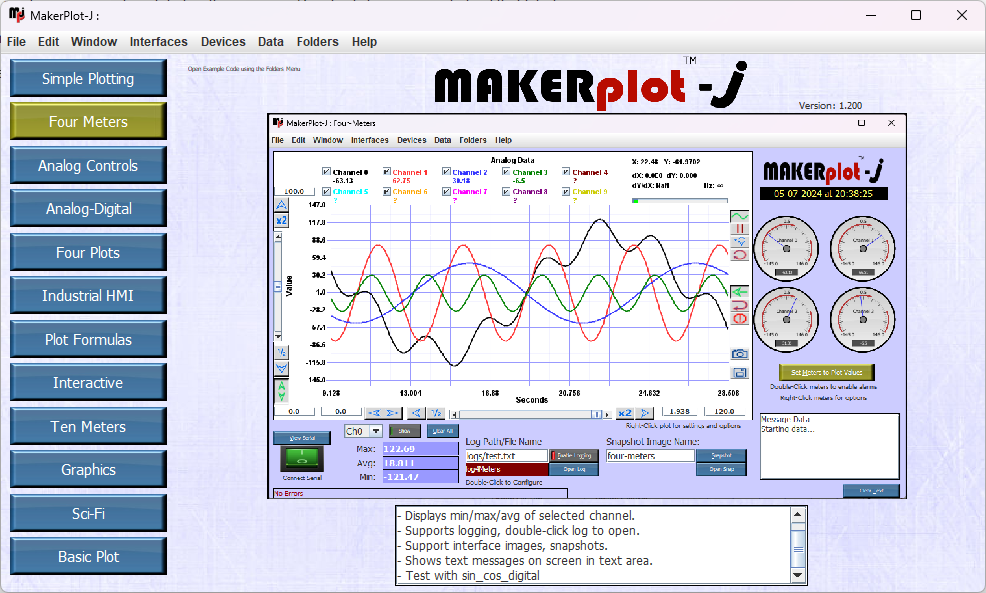Viewport: 986px width, 593px height.
Task: Toggle the Channel 0 checkbox
Action: click(326, 172)
